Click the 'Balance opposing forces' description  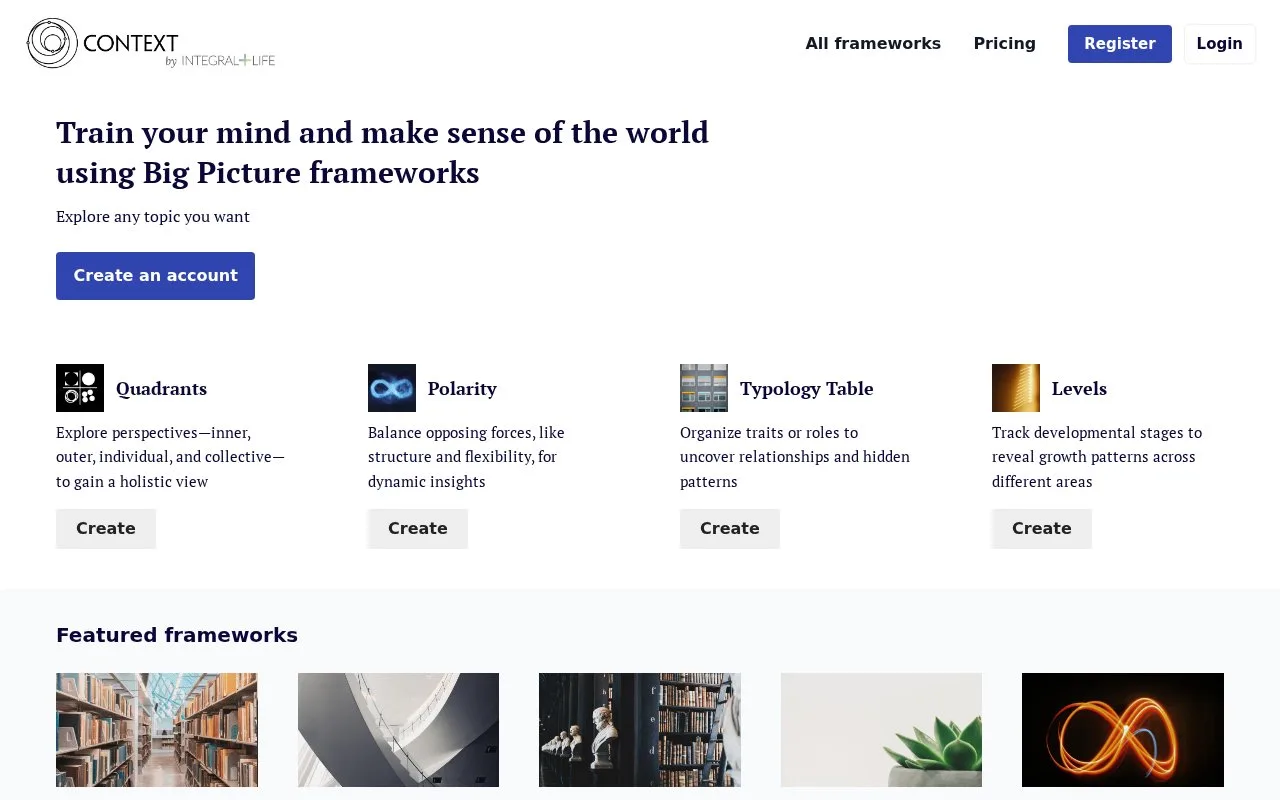tap(466, 457)
